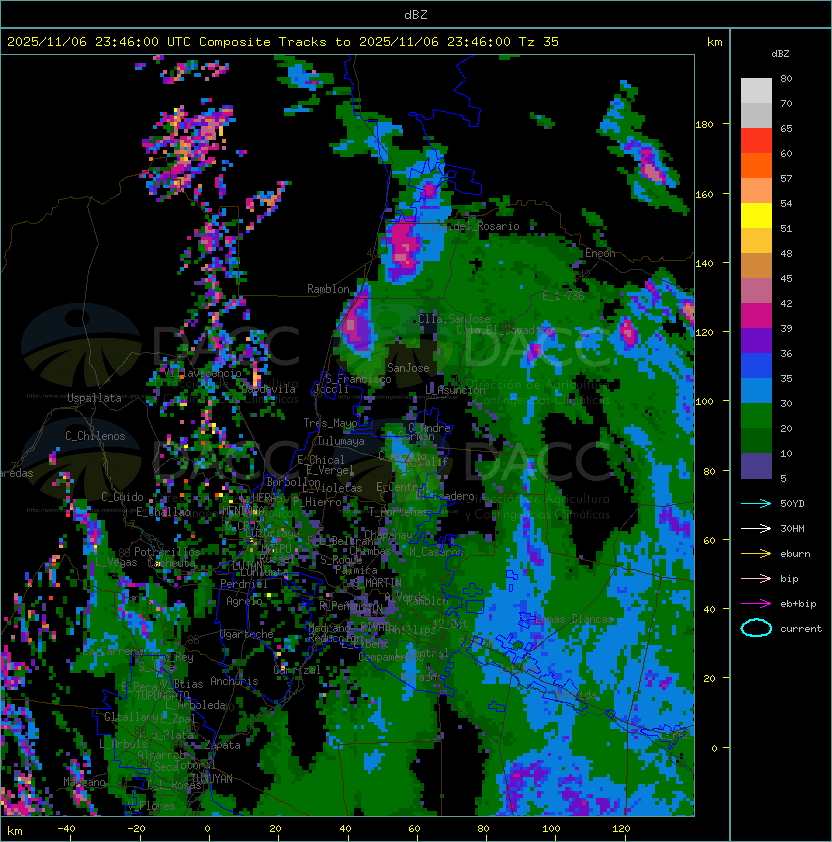Click the 'E_Chical' map label
This screenshot has width=832, height=842.
[321, 460]
